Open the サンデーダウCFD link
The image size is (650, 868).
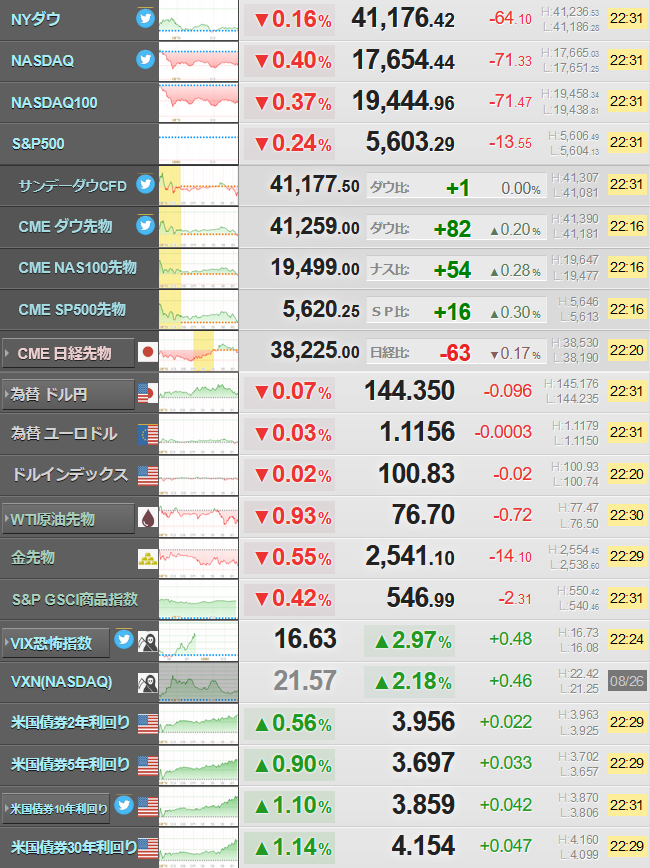[x=73, y=185]
